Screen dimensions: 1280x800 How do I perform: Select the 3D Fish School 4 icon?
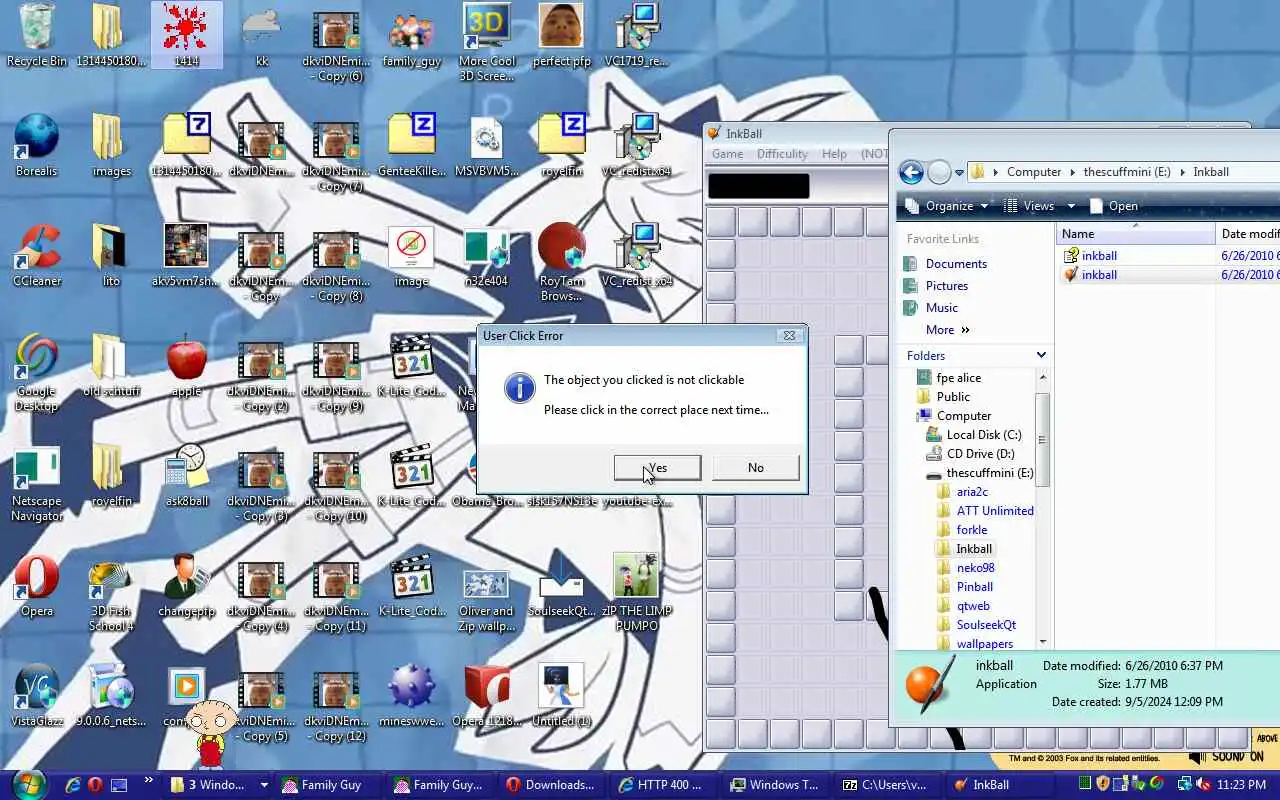(111, 592)
